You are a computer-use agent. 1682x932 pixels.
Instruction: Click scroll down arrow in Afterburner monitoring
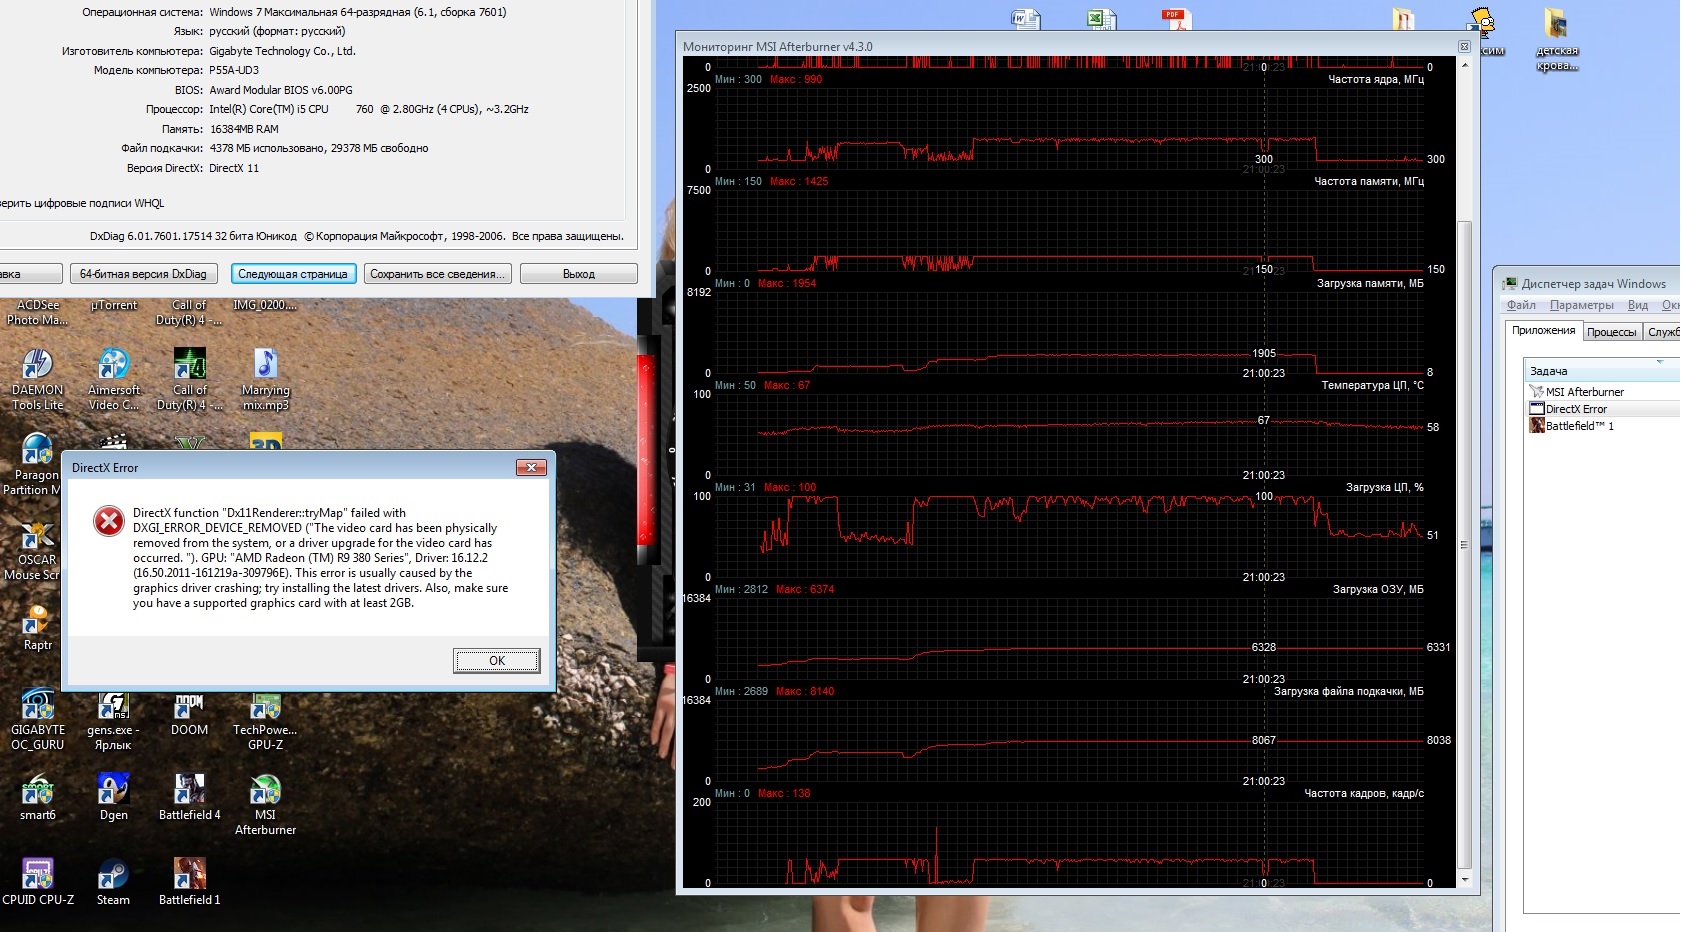click(x=1465, y=880)
